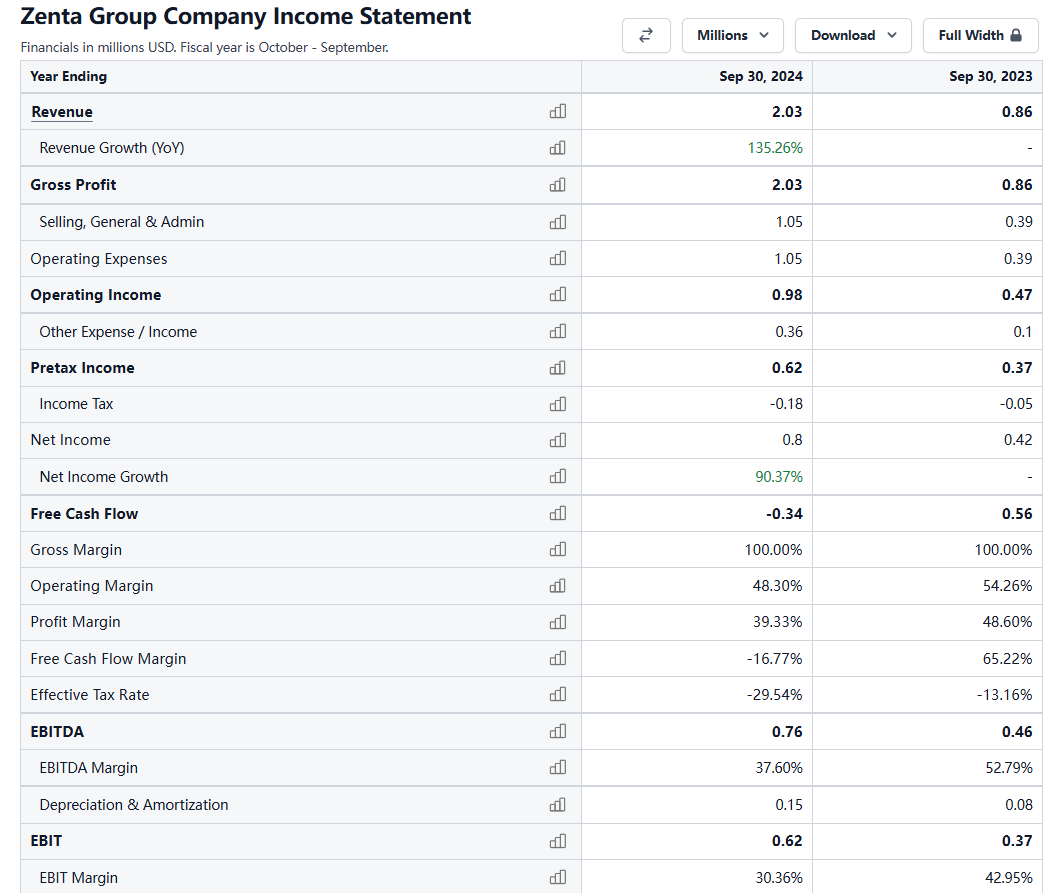Select the Gross Profit row label
The width and height of the screenshot is (1061, 893).
click(x=73, y=185)
